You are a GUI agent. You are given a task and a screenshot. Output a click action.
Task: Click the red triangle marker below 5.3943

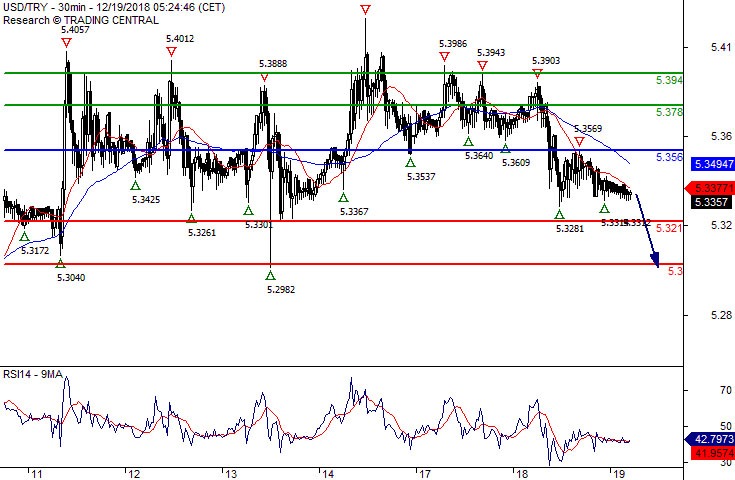[482, 66]
